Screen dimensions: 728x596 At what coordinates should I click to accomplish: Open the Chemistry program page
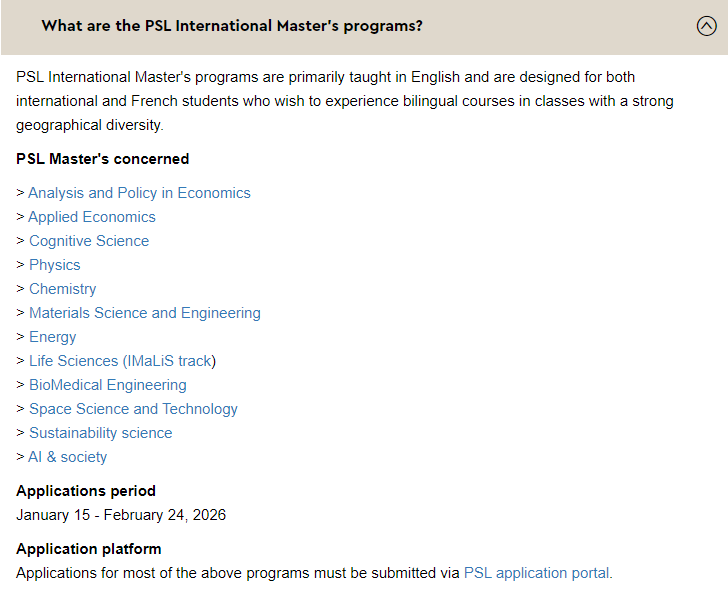[63, 289]
